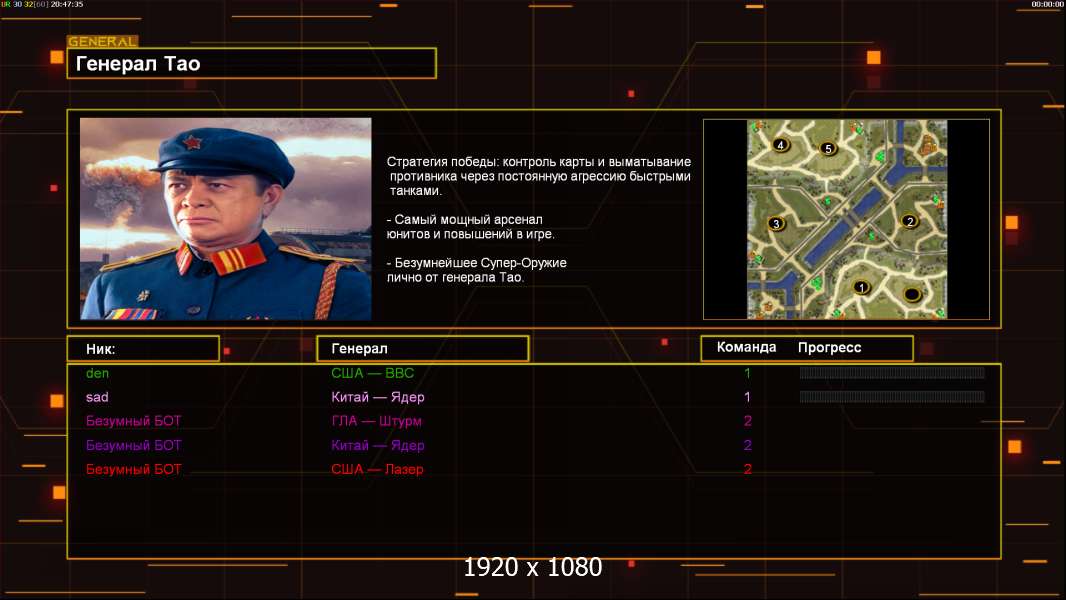Click "Безумный БОТ" in the США — Лазер row
Image resolution: width=1066 pixels, height=600 pixels.
(133, 469)
